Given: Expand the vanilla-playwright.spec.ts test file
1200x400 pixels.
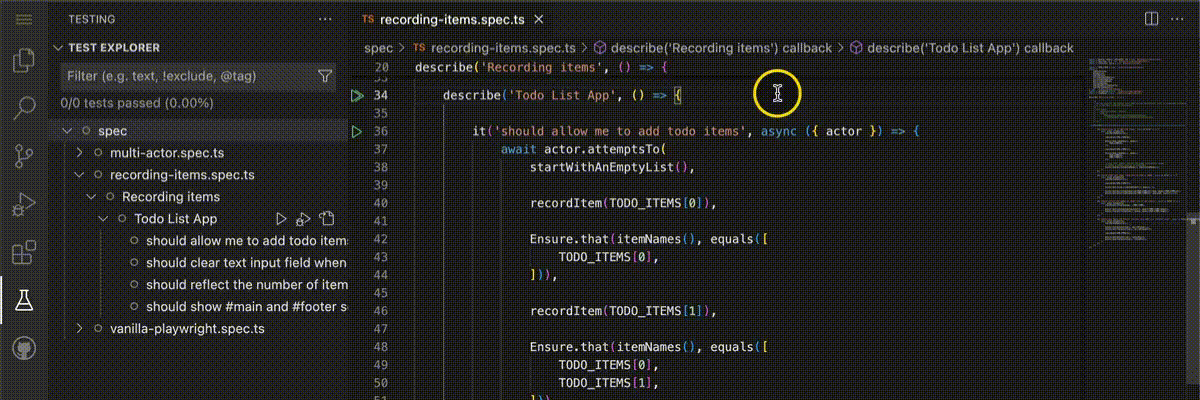Looking at the screenshot, I should [x=80, y=328].
